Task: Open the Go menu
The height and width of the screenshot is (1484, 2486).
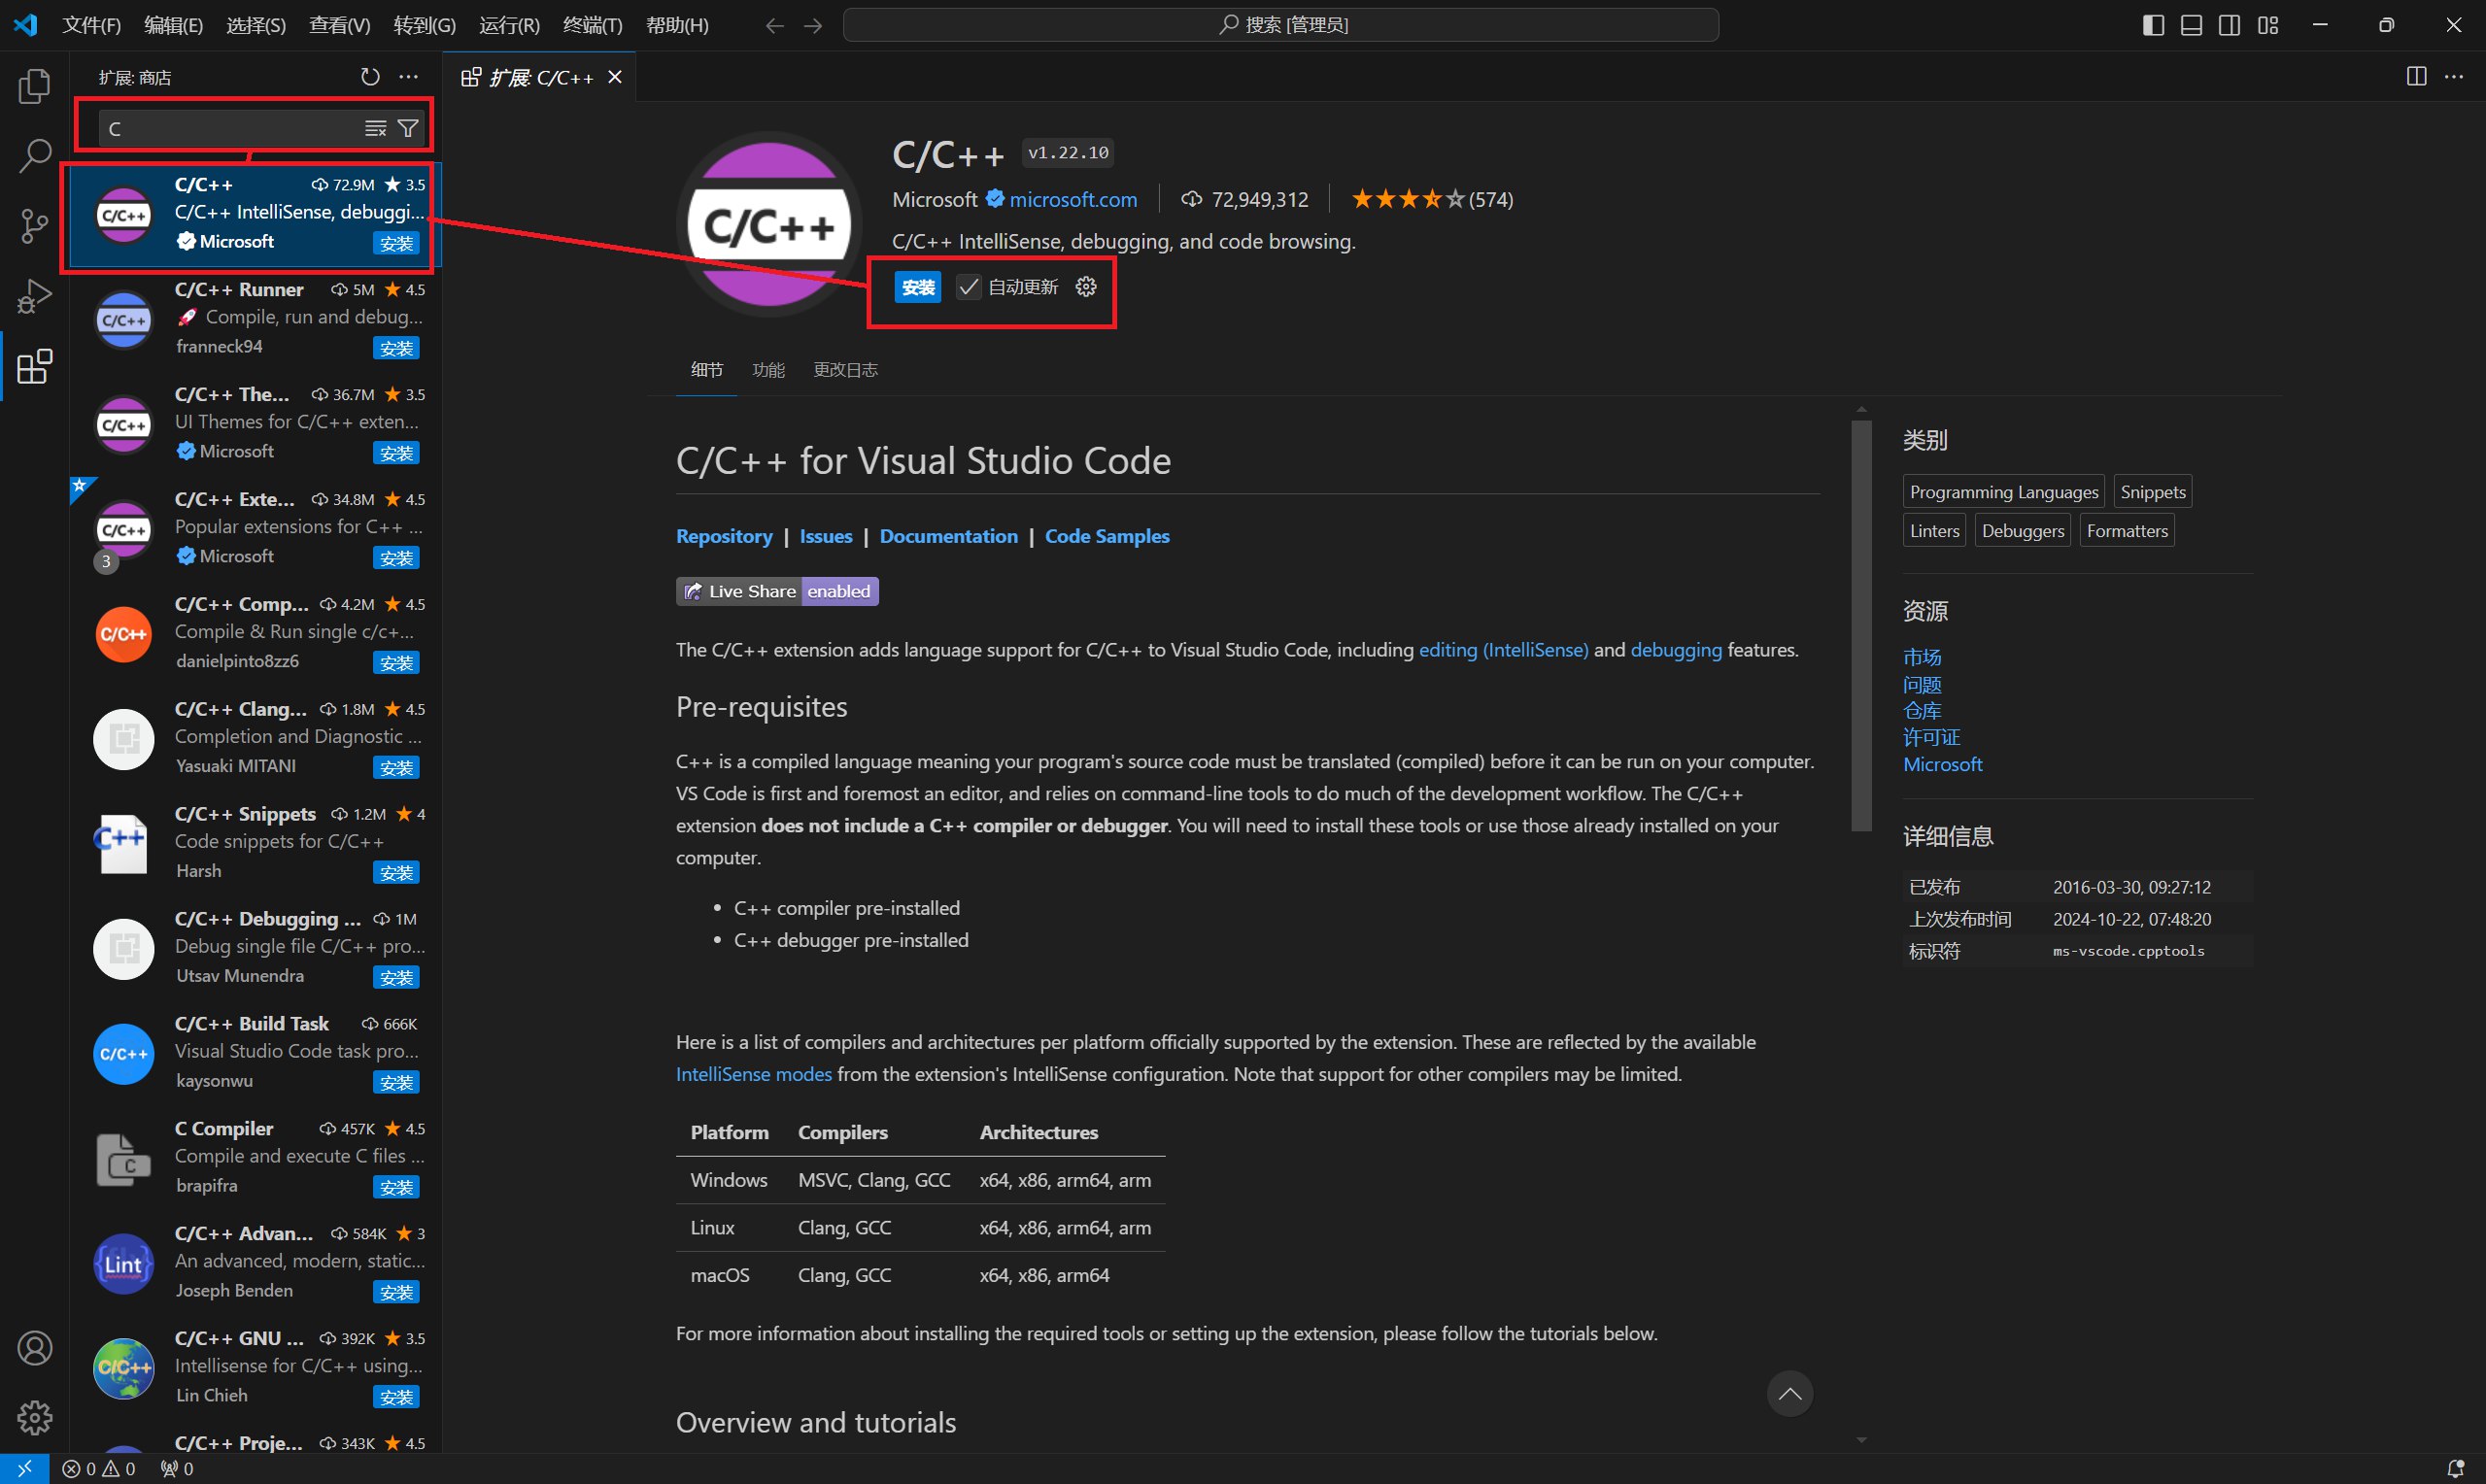Action: click(x=424, y=25)
